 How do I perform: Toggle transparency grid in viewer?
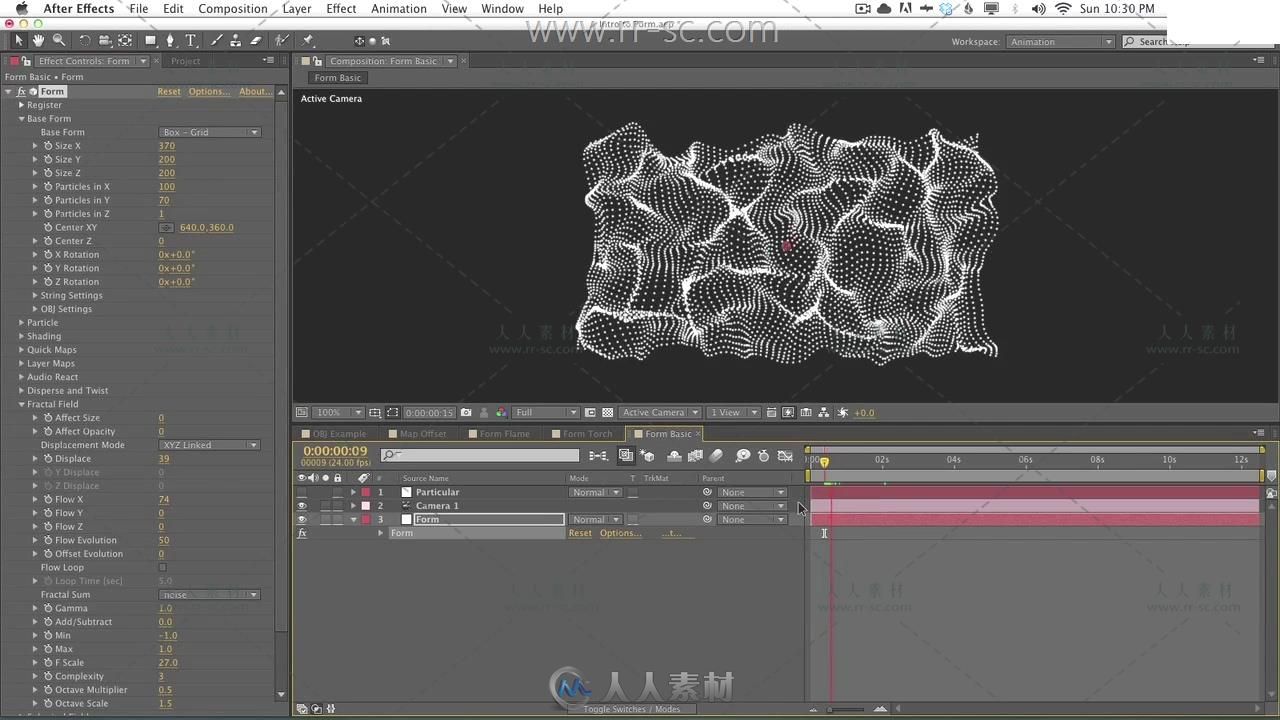pos(607,412)
